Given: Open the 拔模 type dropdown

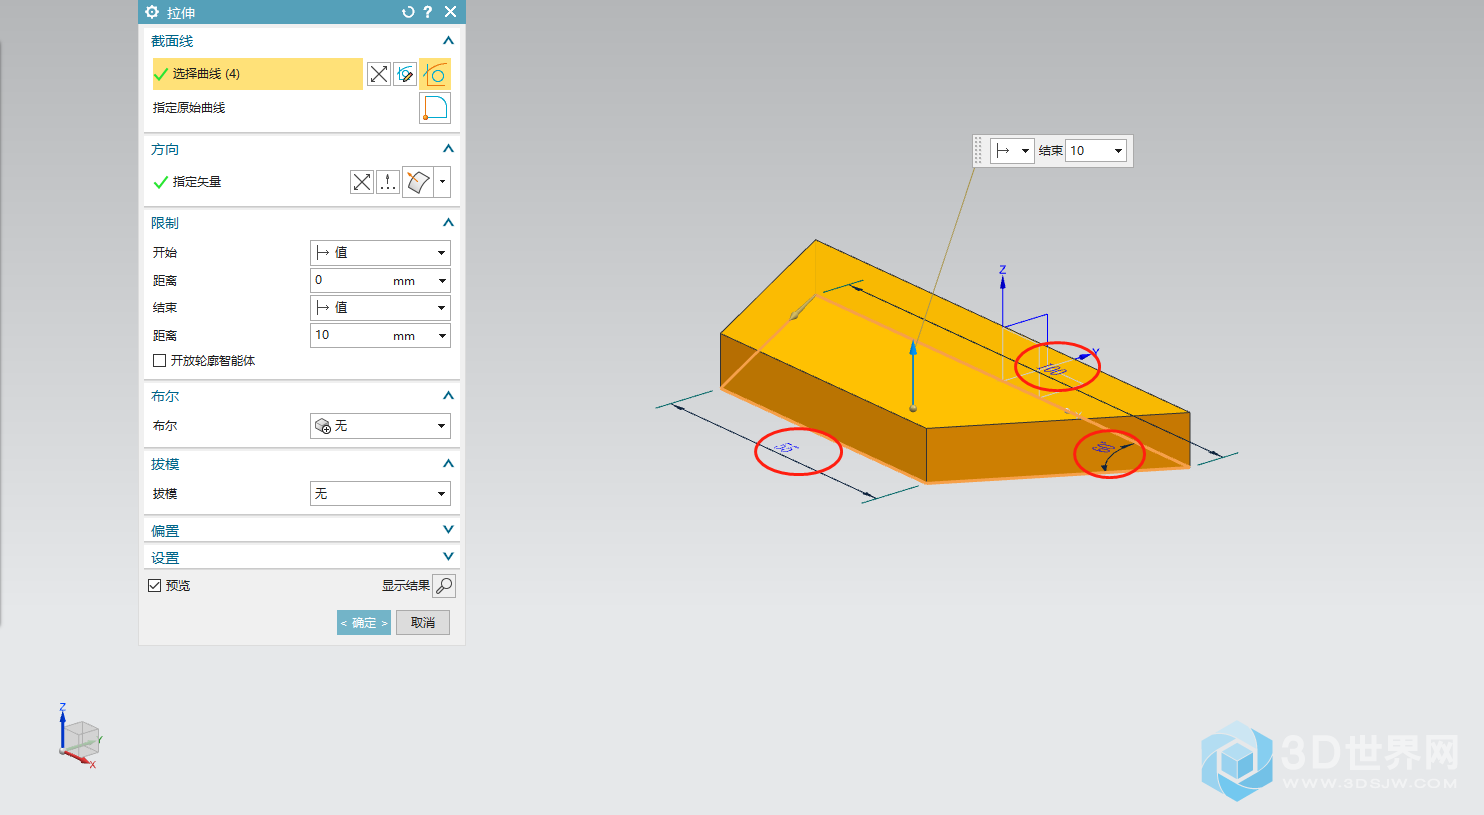Looking at the screenshot, I should click(380, 494).
